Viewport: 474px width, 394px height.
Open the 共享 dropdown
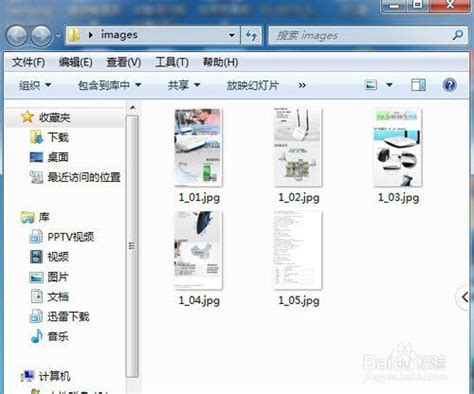coord(184,85)
